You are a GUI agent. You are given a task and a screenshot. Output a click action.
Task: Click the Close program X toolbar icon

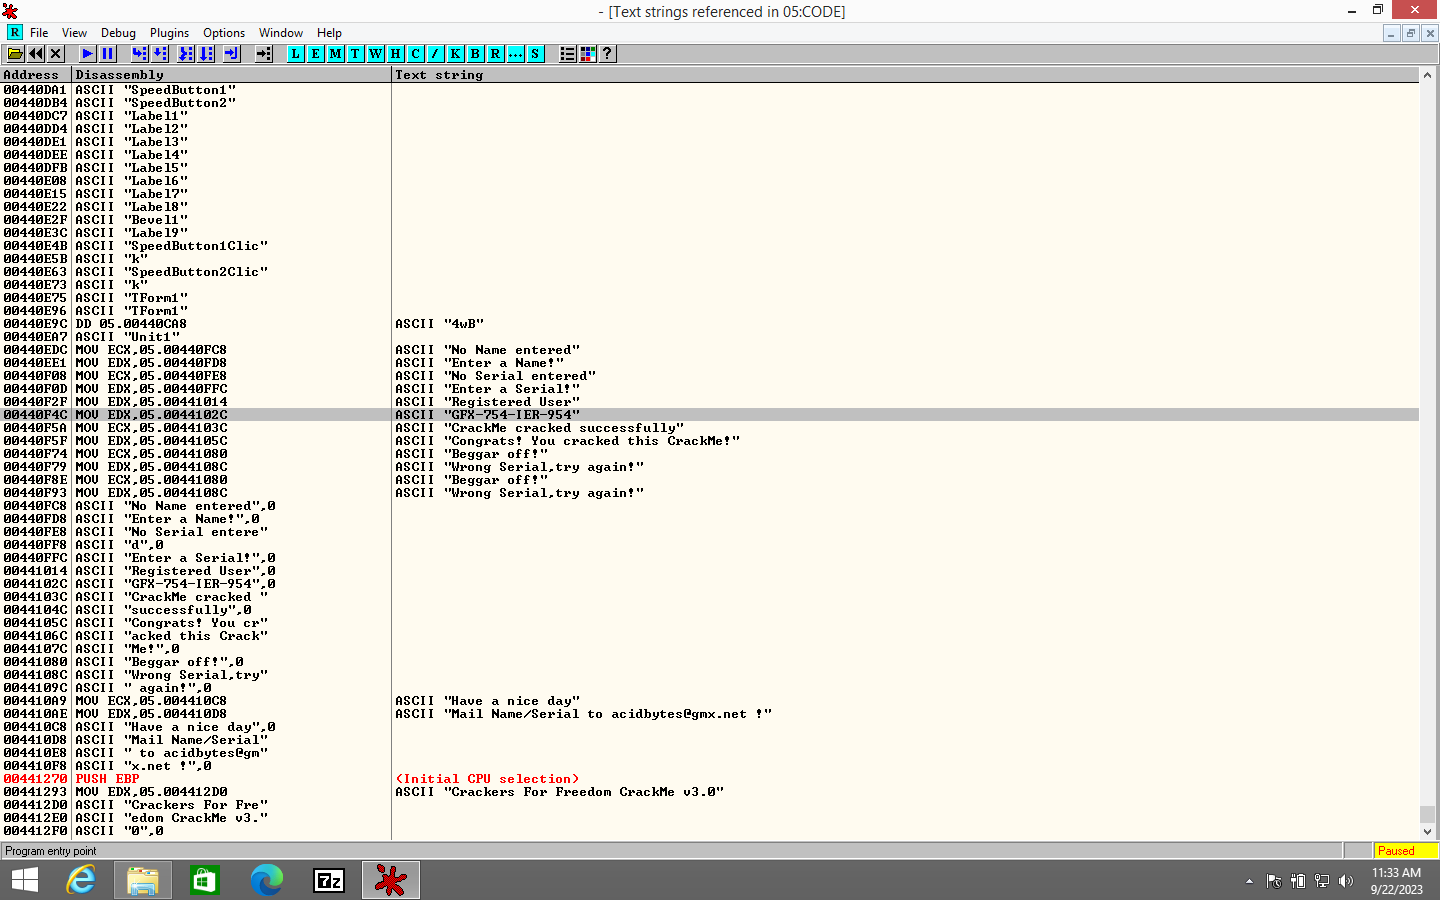point(56,54)
